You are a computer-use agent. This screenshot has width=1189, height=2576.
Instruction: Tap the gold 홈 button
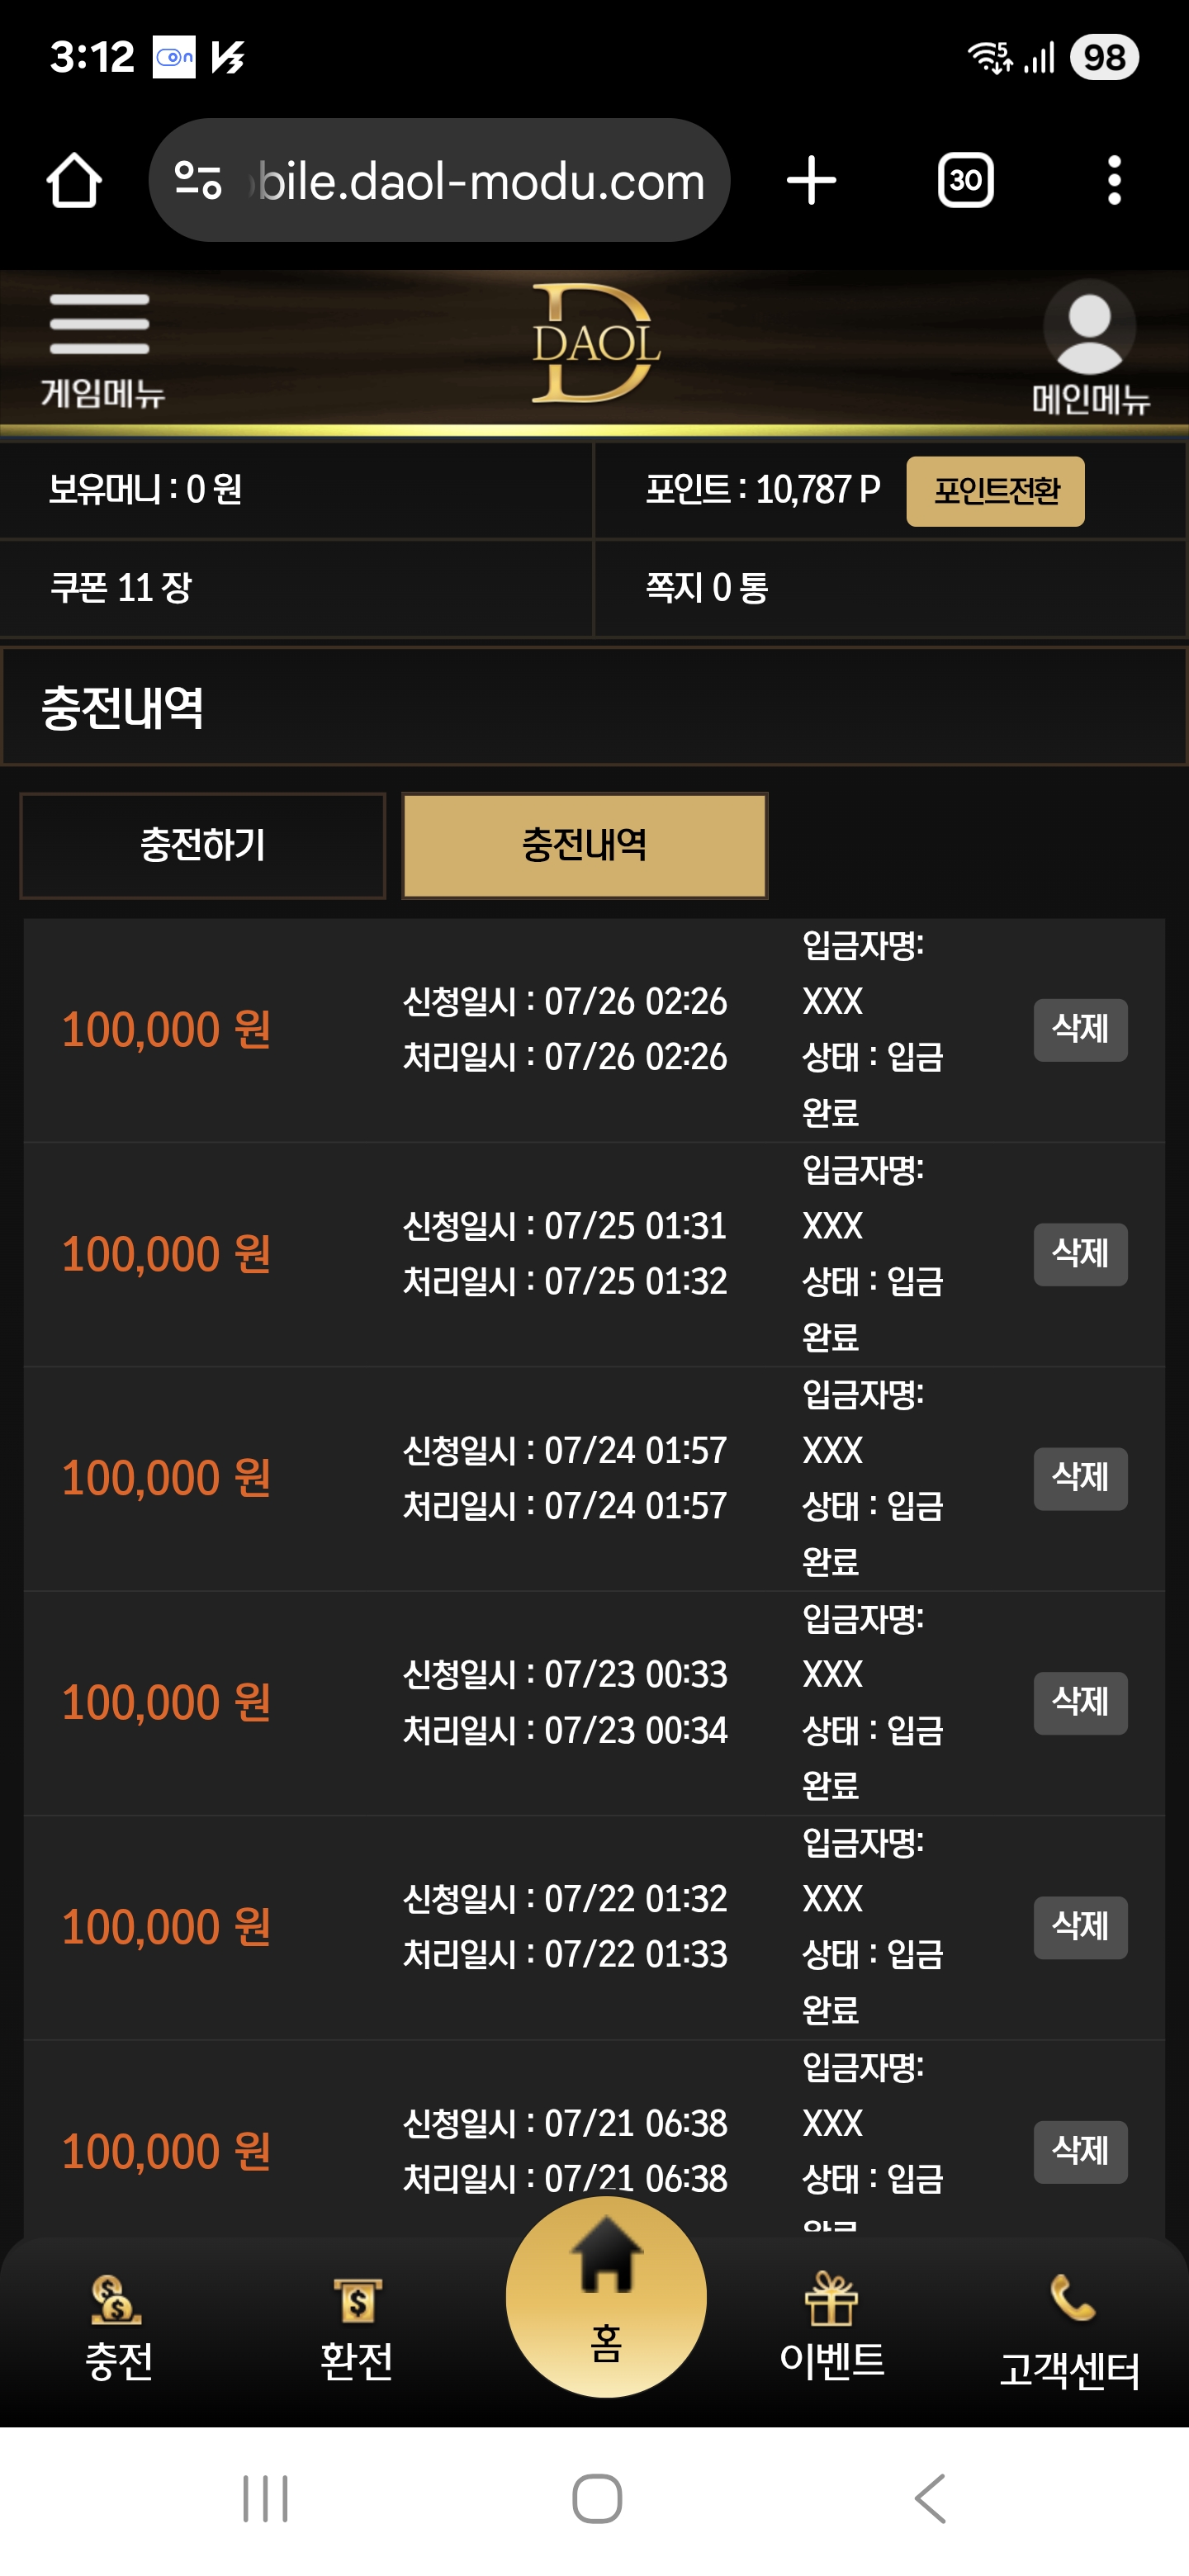(x=606, y=2296)
